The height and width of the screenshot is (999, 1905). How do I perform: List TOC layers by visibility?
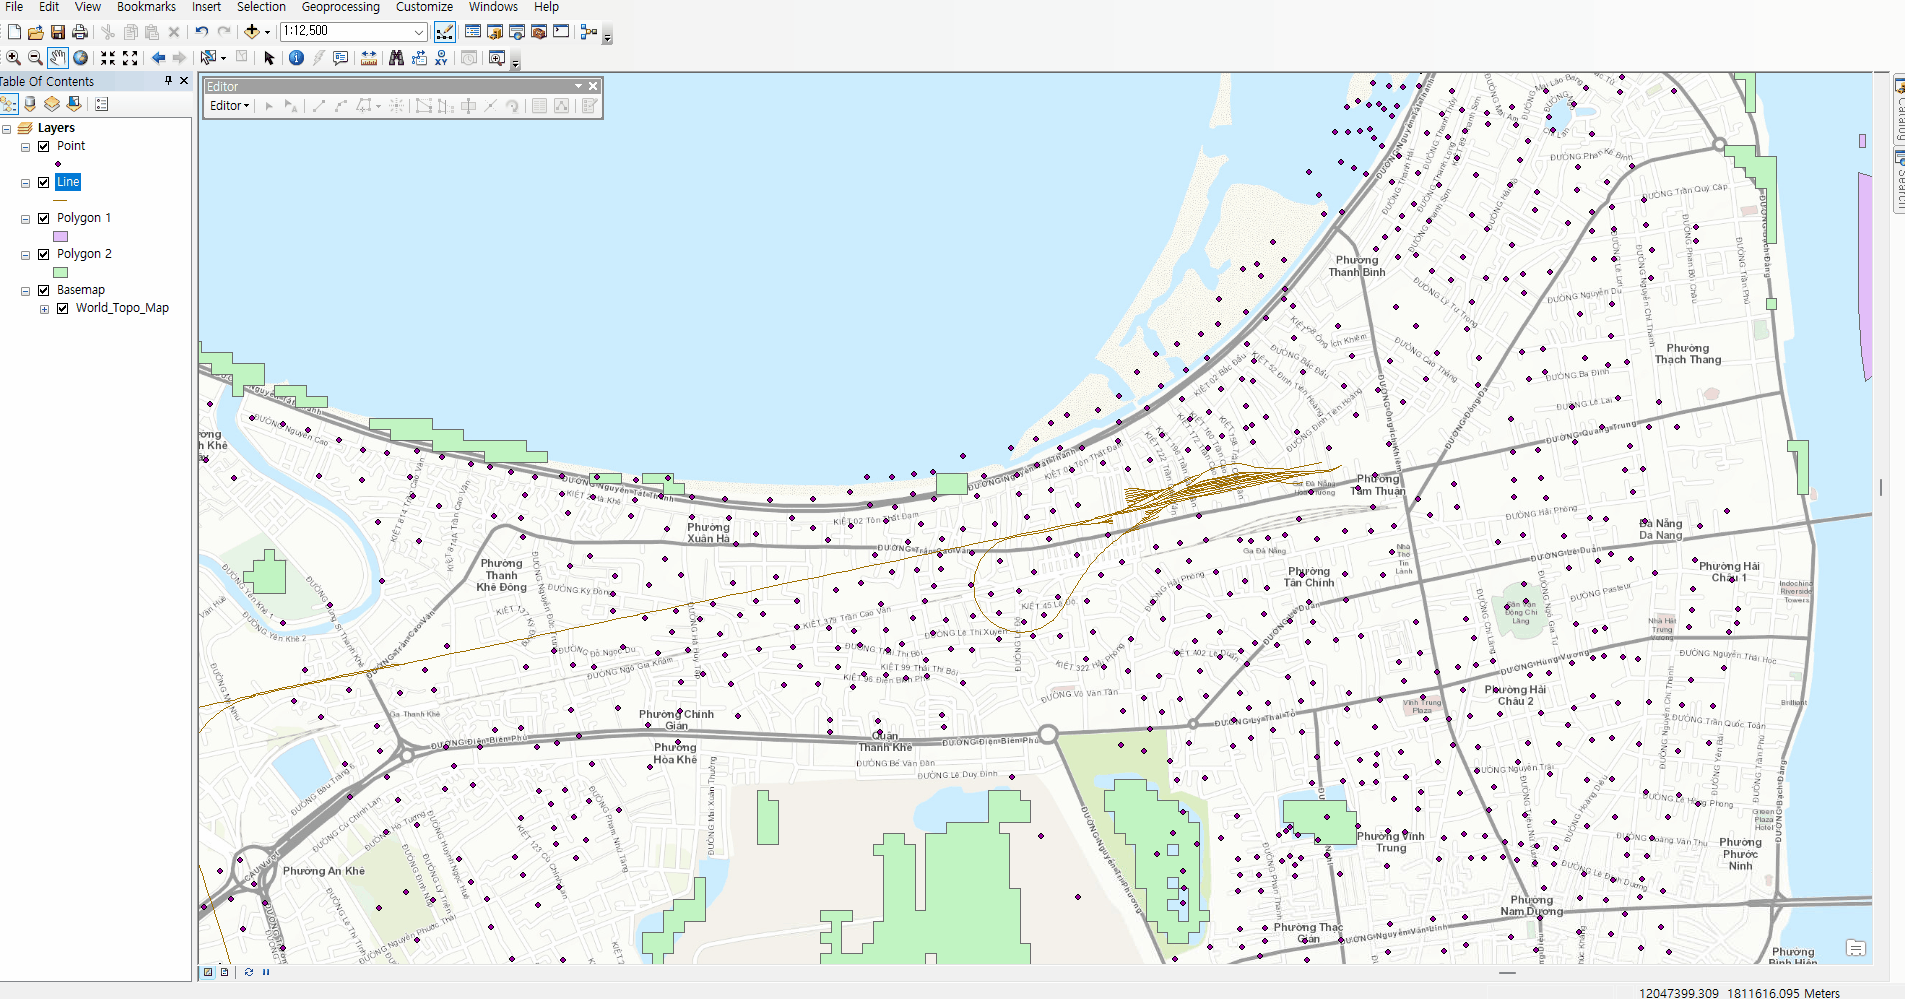pos(52,104)
